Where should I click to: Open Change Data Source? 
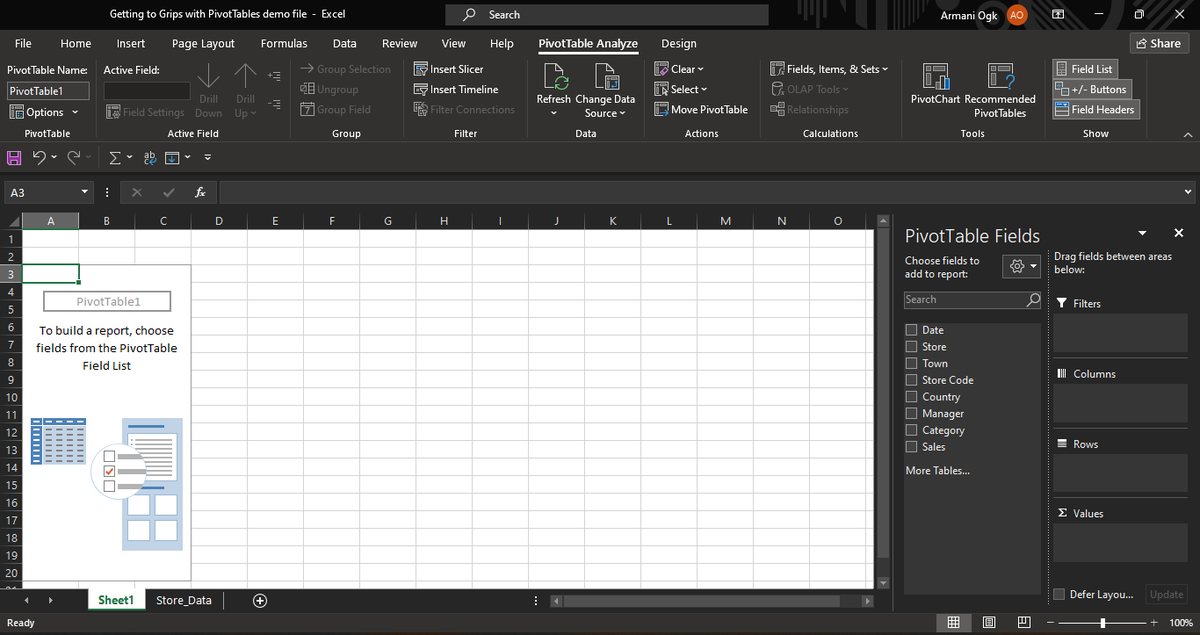point(605,90)
